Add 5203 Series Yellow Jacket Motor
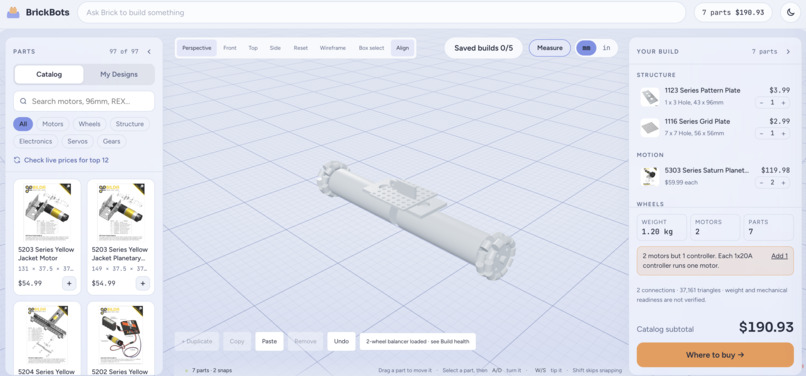This screenshot has width=806, height=376. click(x=69, y=283)
